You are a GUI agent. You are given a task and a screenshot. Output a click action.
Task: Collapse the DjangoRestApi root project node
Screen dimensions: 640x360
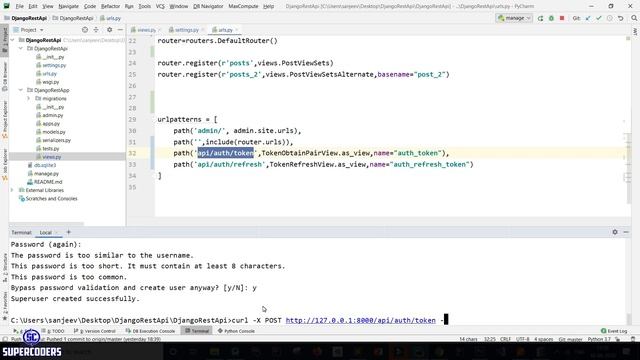[13, 40]
